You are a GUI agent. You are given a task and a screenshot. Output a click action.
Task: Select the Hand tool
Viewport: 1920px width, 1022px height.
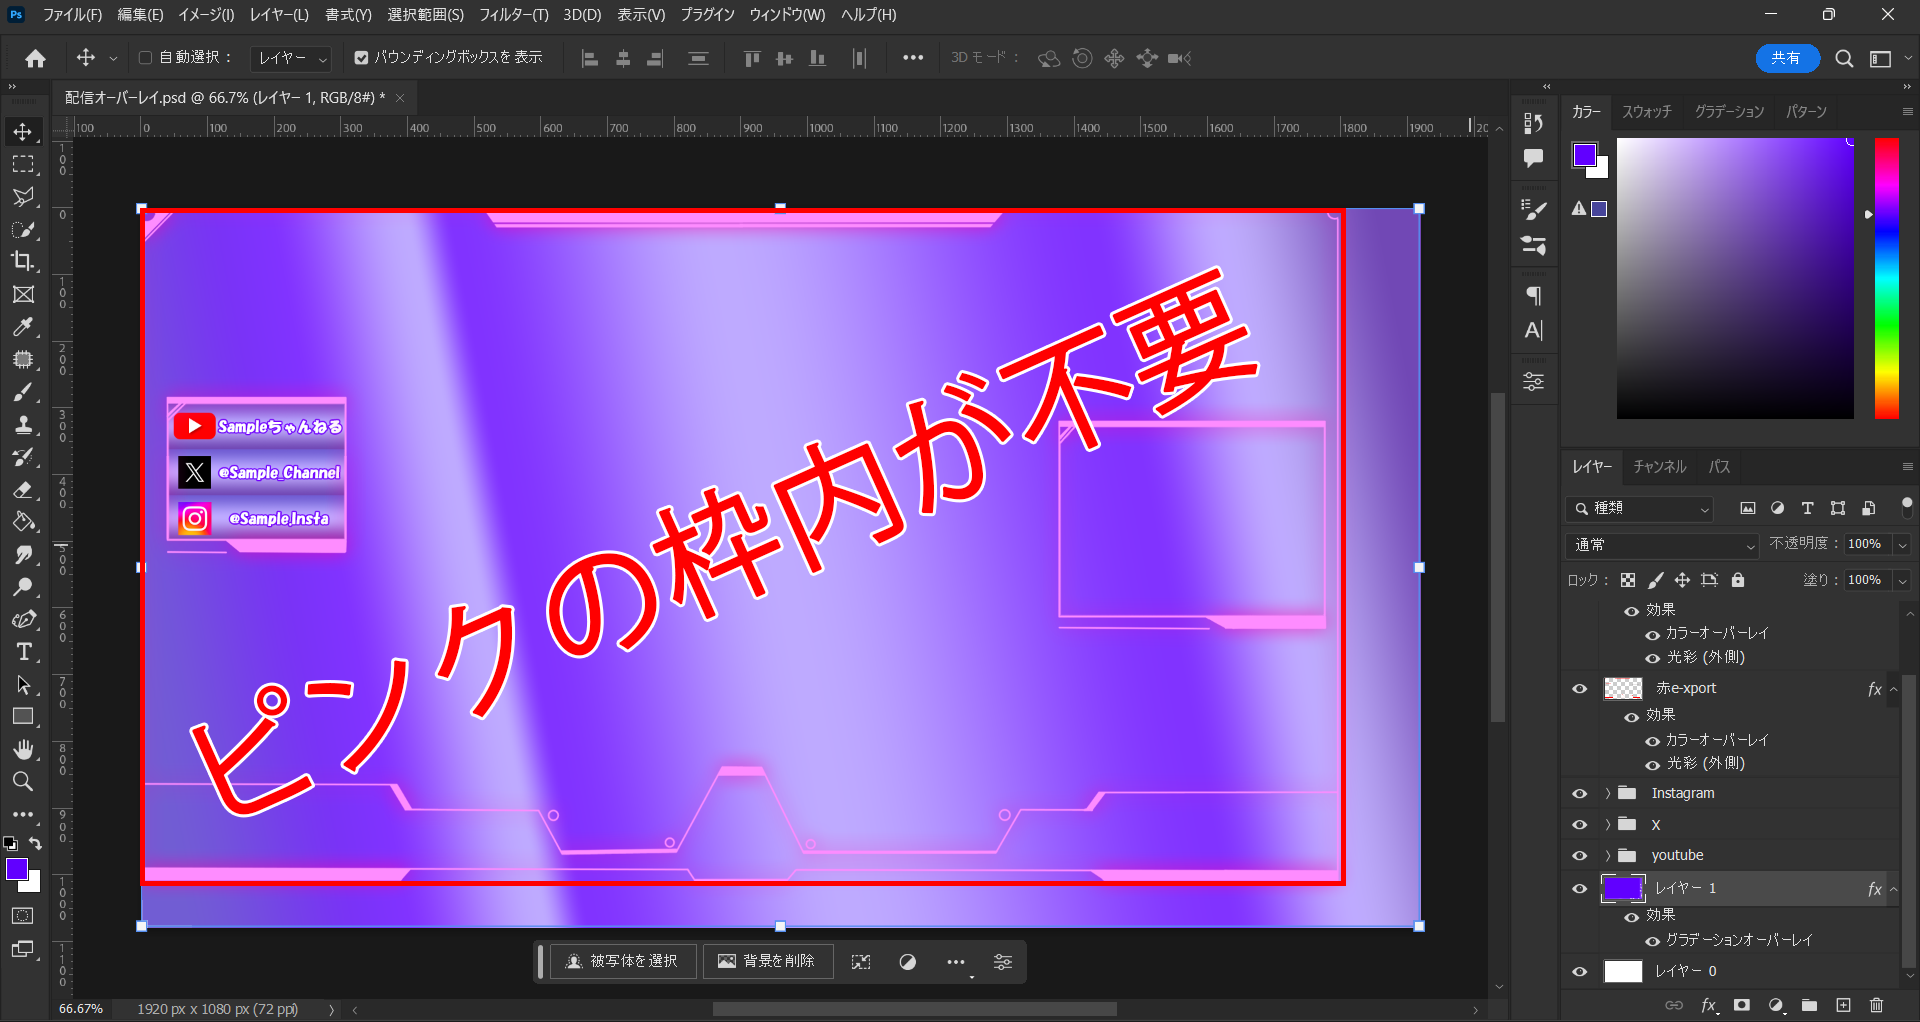point(23,749)
